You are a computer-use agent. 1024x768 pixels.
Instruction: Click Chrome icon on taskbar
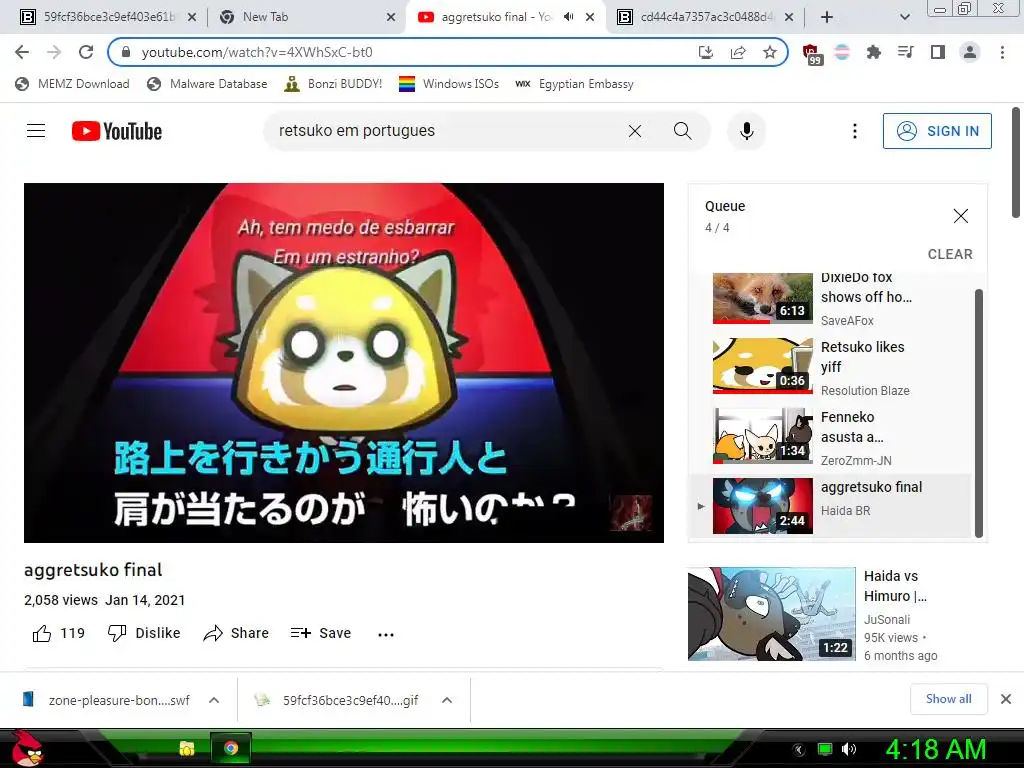coord(230,748)
